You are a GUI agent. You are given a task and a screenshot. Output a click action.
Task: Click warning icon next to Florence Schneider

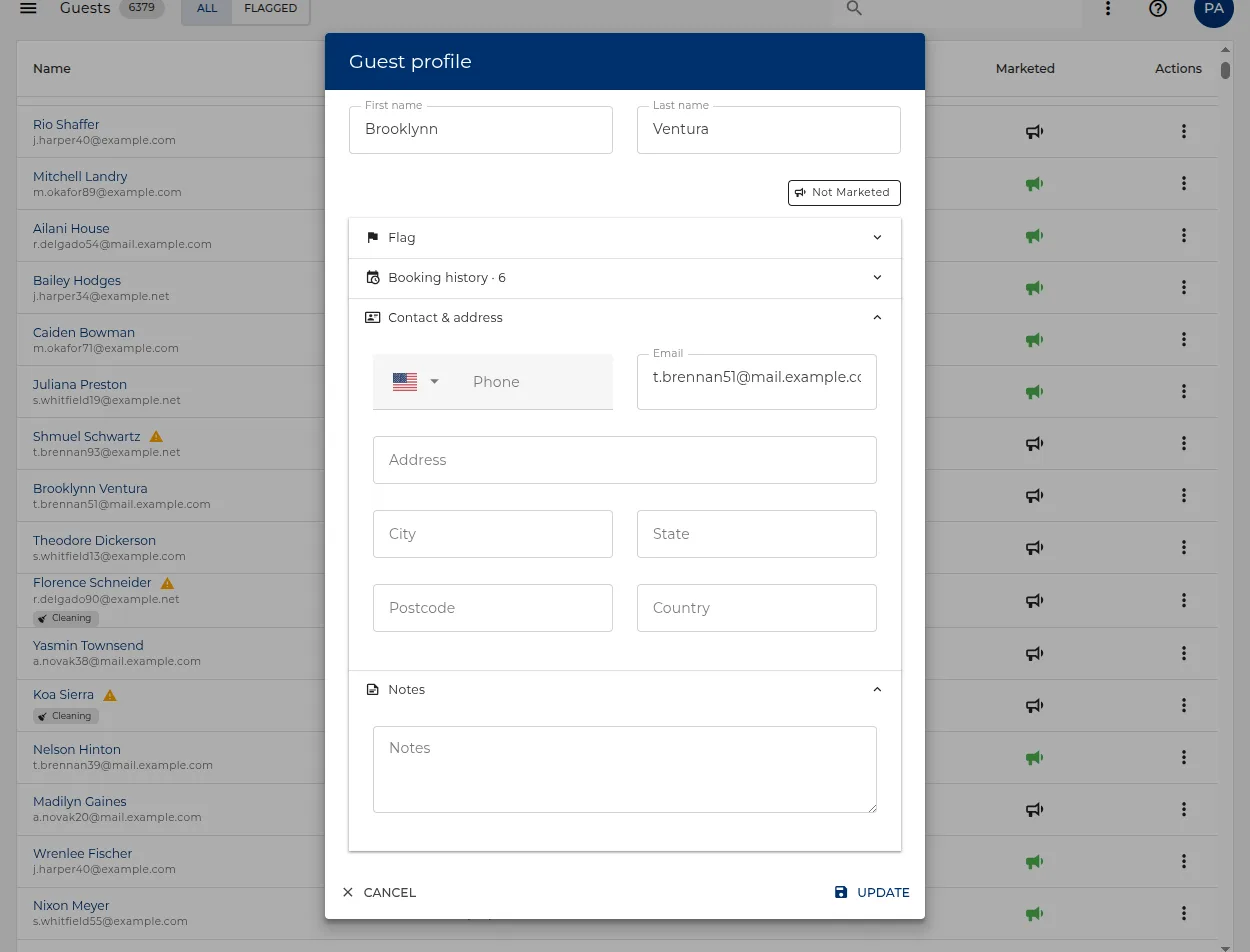pos(167,583)
